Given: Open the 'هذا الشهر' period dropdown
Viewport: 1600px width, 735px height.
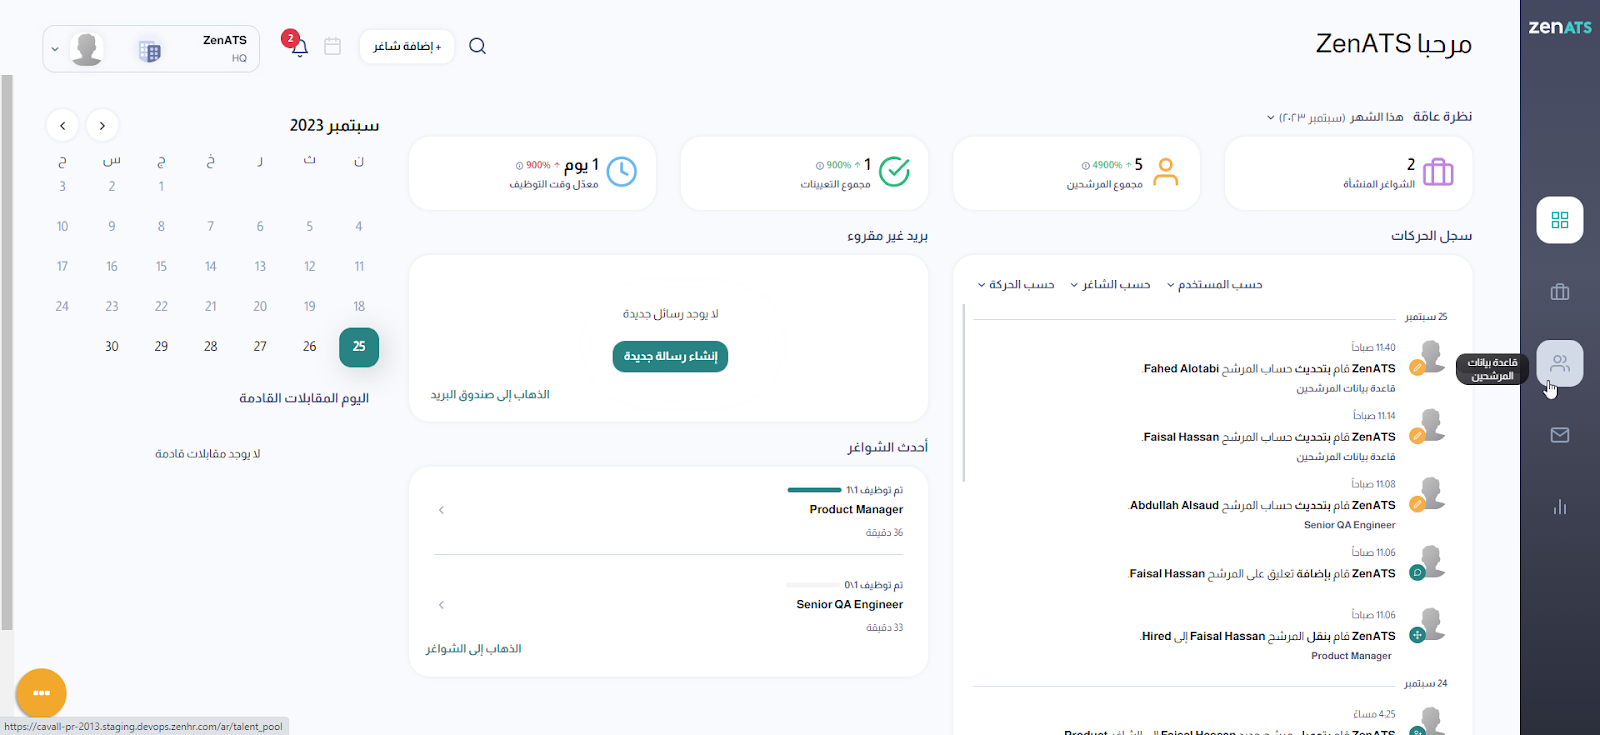Looking at the screenshot, I should pos(1335,117).
